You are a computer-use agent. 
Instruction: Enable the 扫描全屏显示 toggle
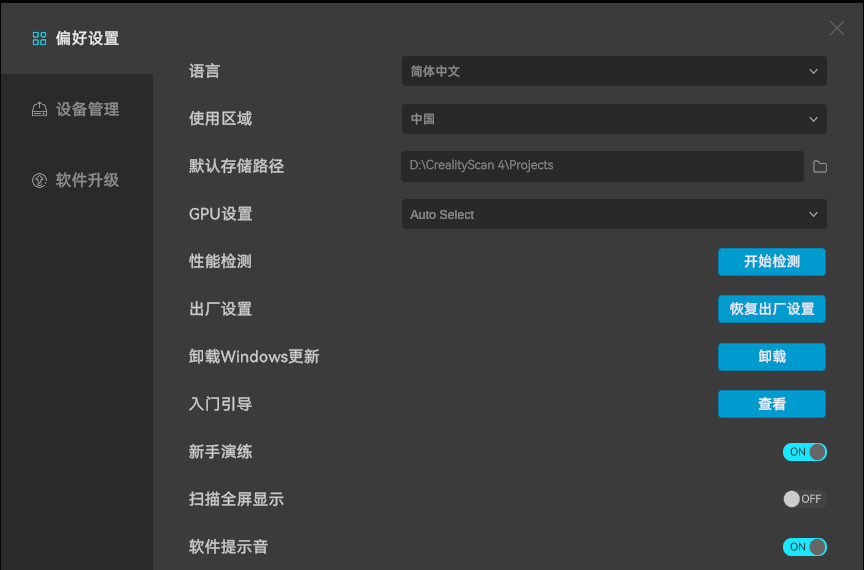pos(804,499)
